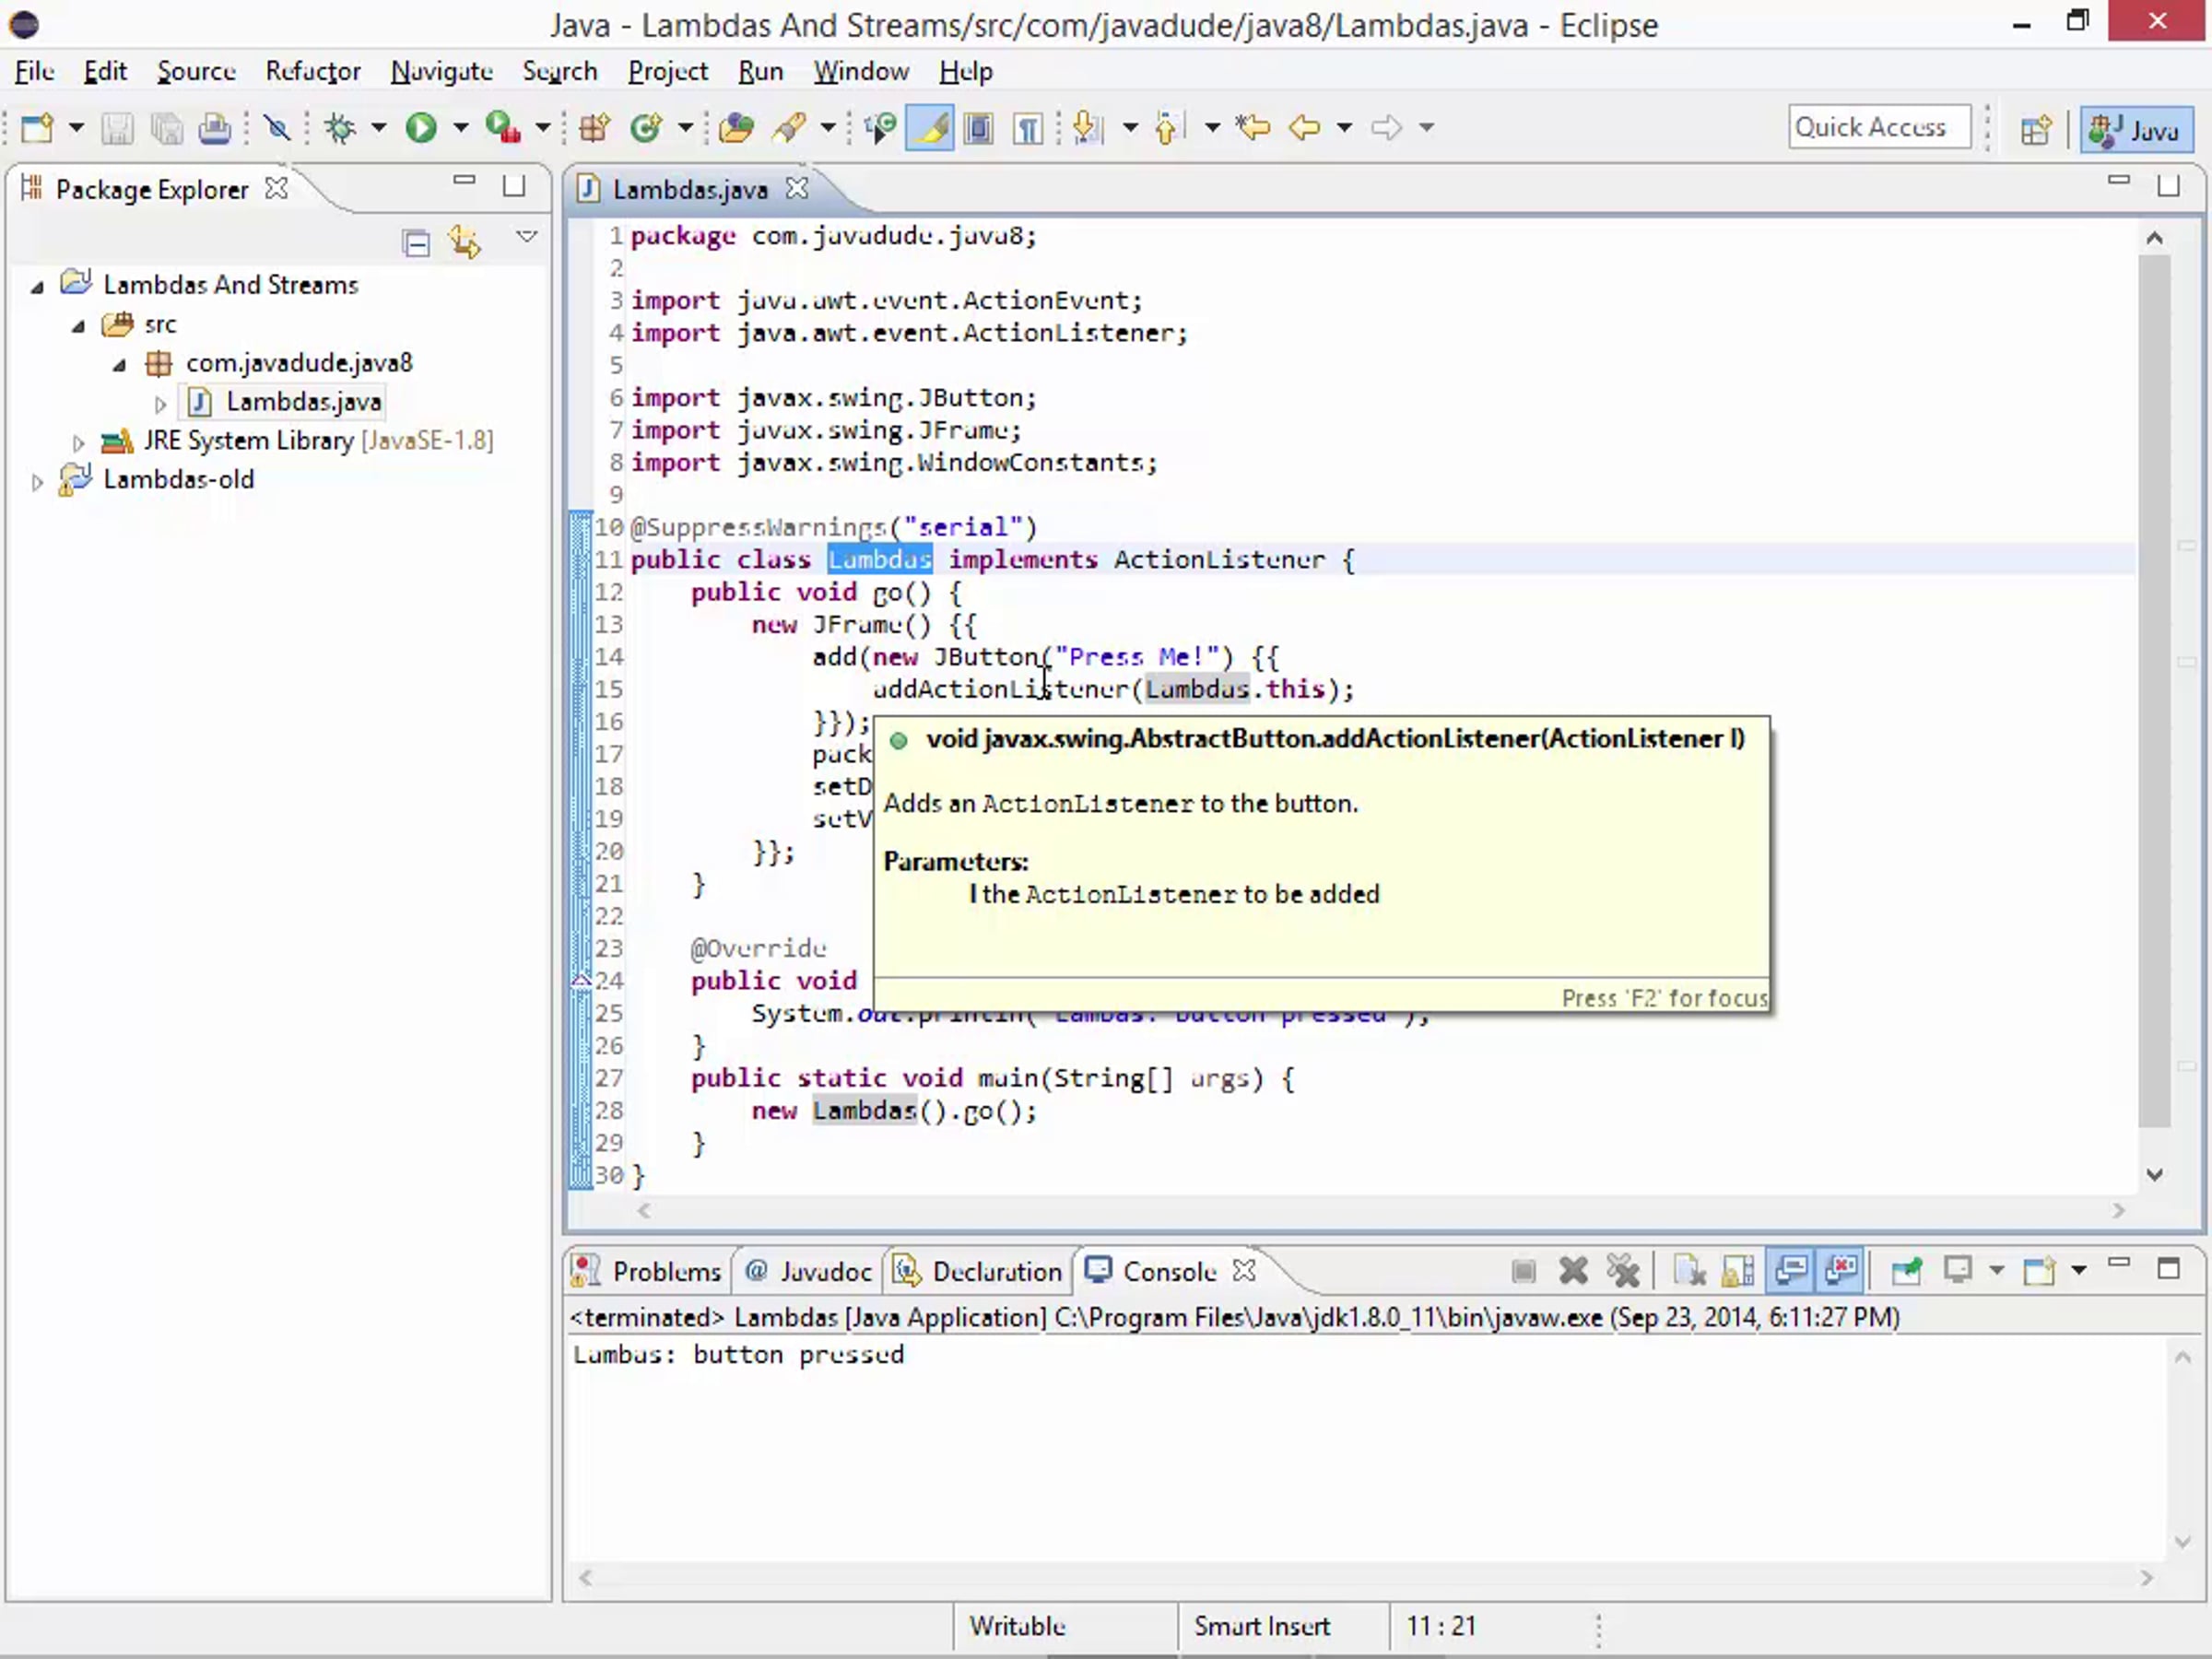Click the New Java Class icon

click(x=646, y=128)
